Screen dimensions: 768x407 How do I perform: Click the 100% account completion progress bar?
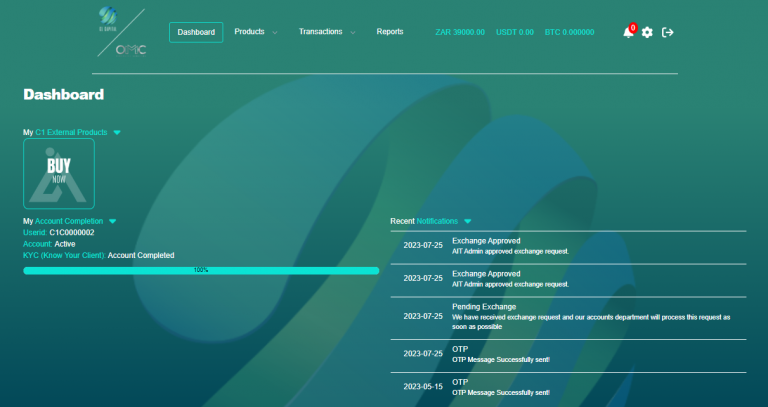pyautogui.click(x=201, y=270)
